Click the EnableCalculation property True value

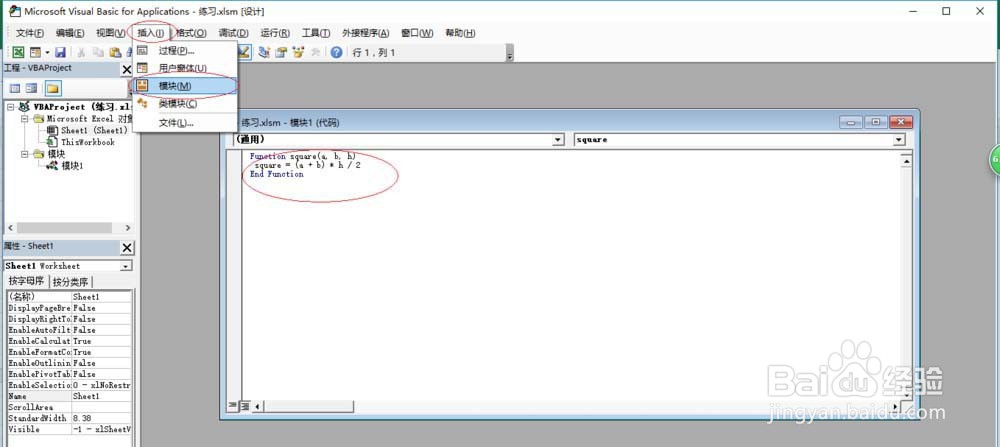101,341
